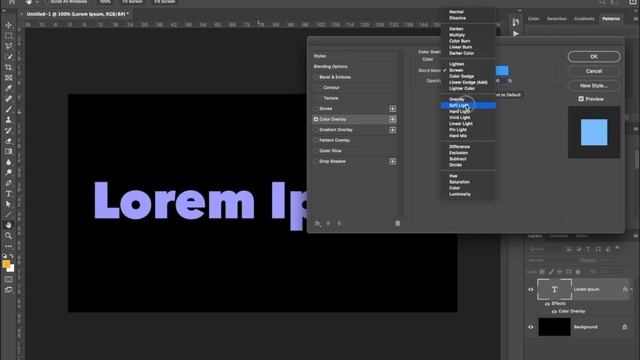Select the Eraser tool
The height and width of the screenshot is (360, 640).
click(x=8, y=141)
